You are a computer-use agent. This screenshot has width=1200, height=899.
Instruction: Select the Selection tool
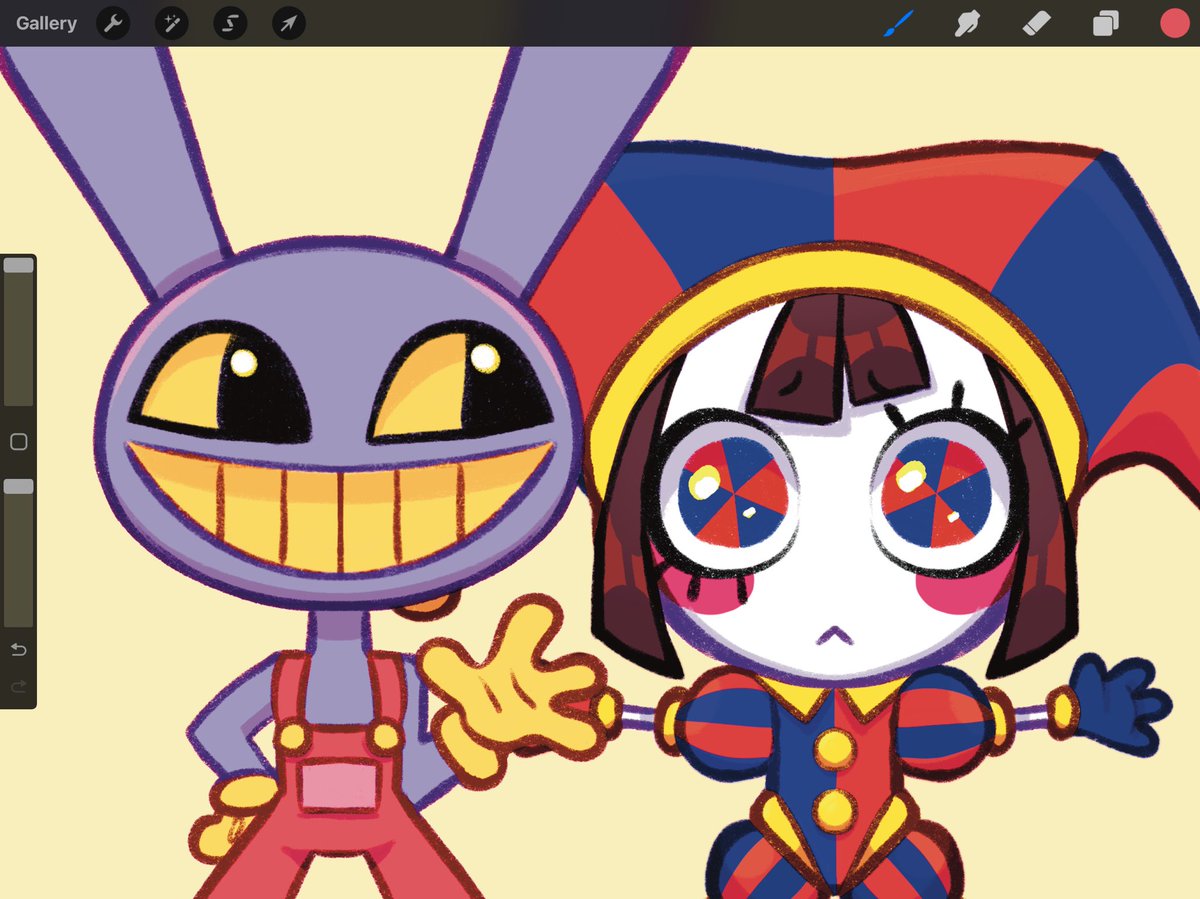pos(229,23)
